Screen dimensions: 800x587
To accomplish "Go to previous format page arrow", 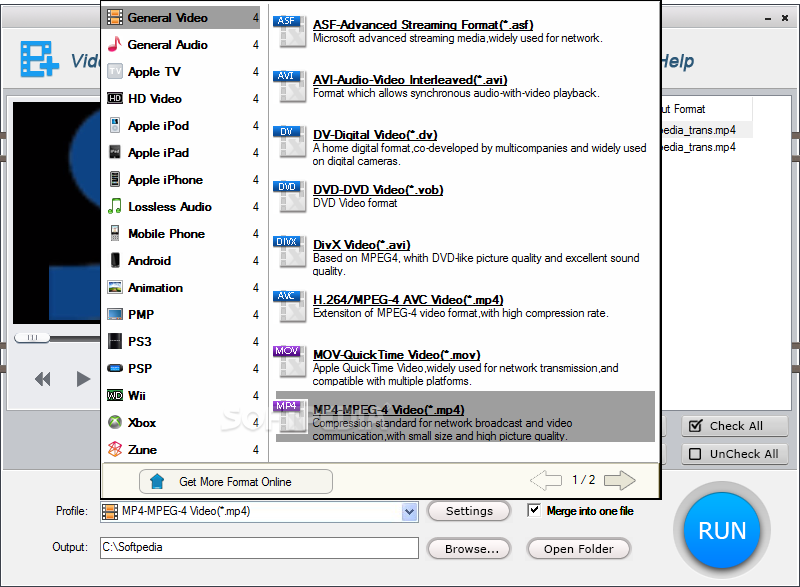I will click(x=546, y=480).
